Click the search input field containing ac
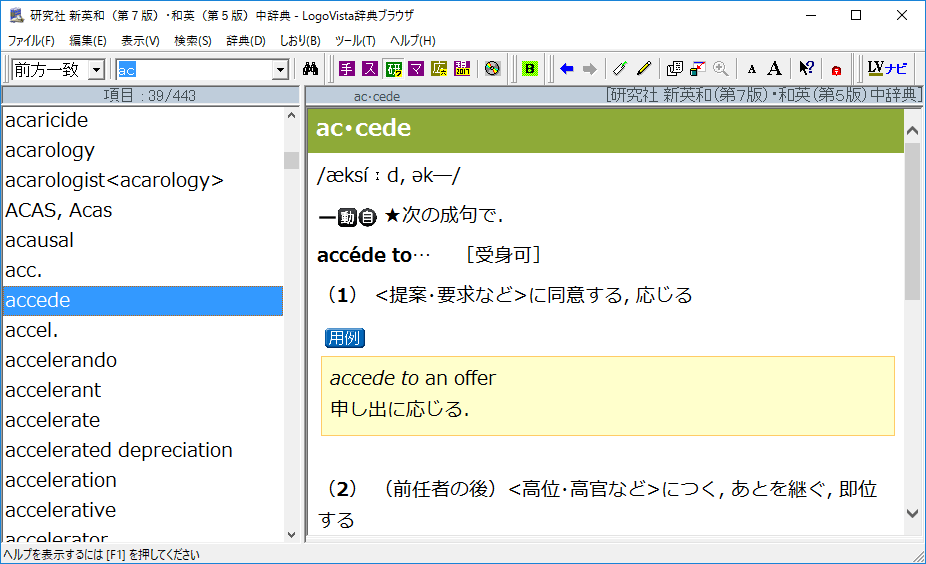This screenshot has height=564, width=926. pos(195,70)
